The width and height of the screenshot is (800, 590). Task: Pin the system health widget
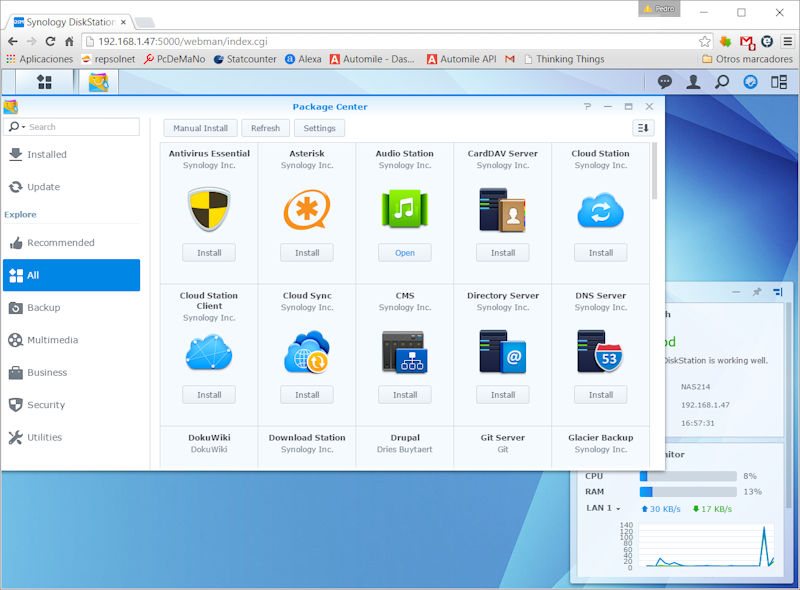pos(757,292)
